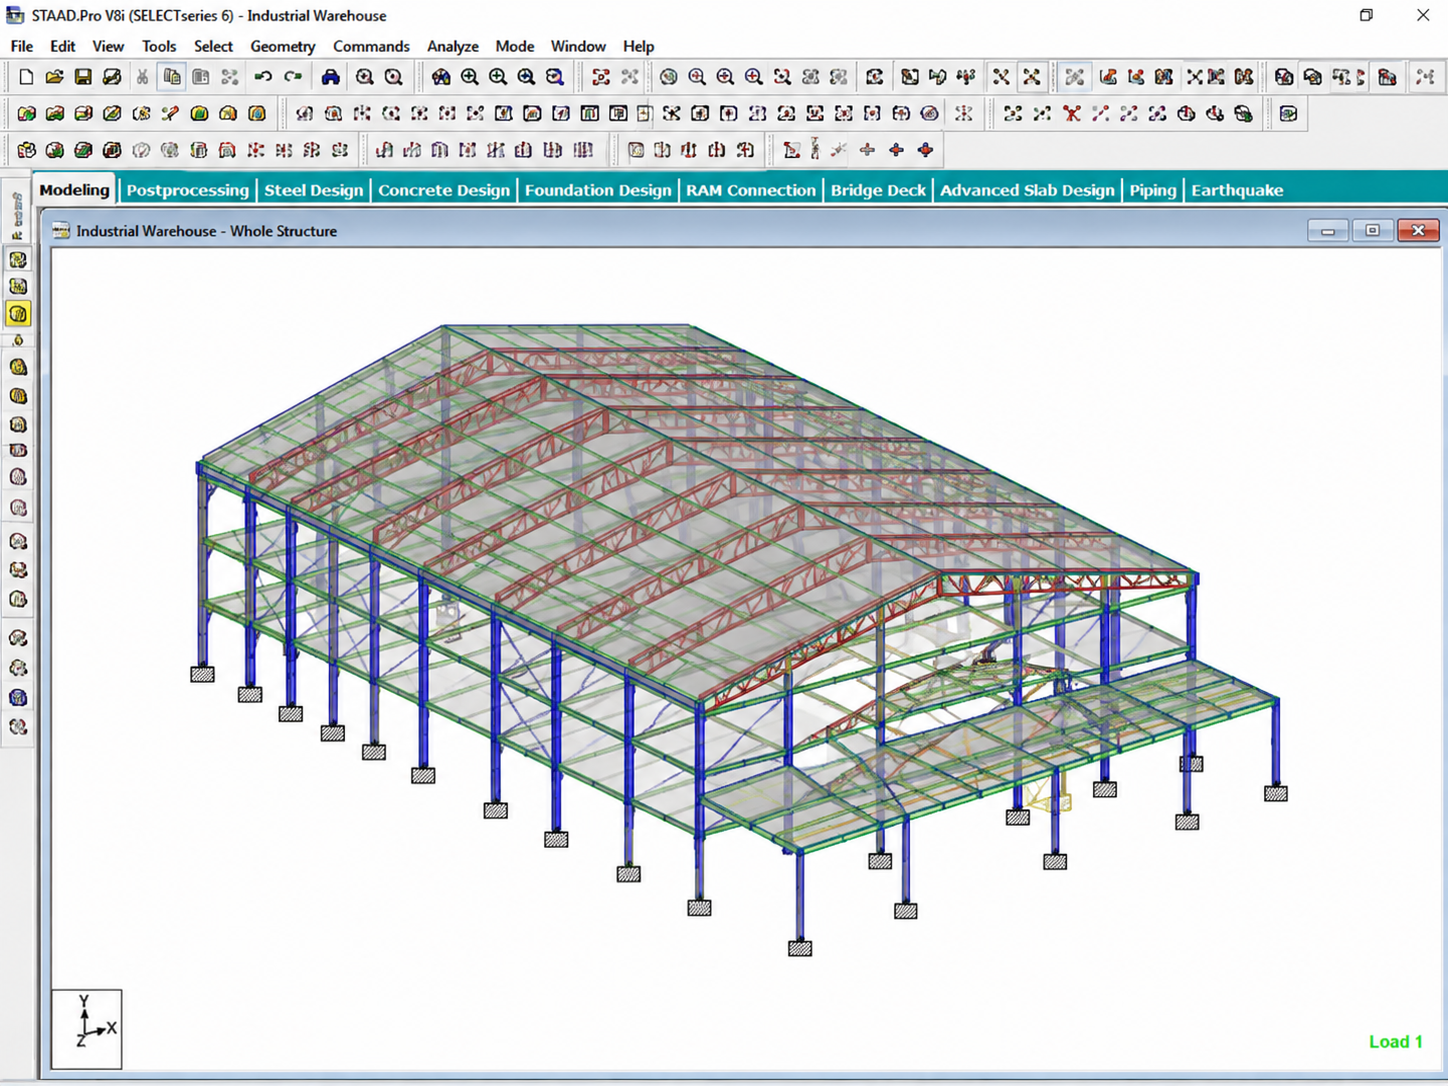Viewport: 1448px width, 1086px height.
Task: Click the XYZ axis orientation indicator
Action: point(87,1029)
